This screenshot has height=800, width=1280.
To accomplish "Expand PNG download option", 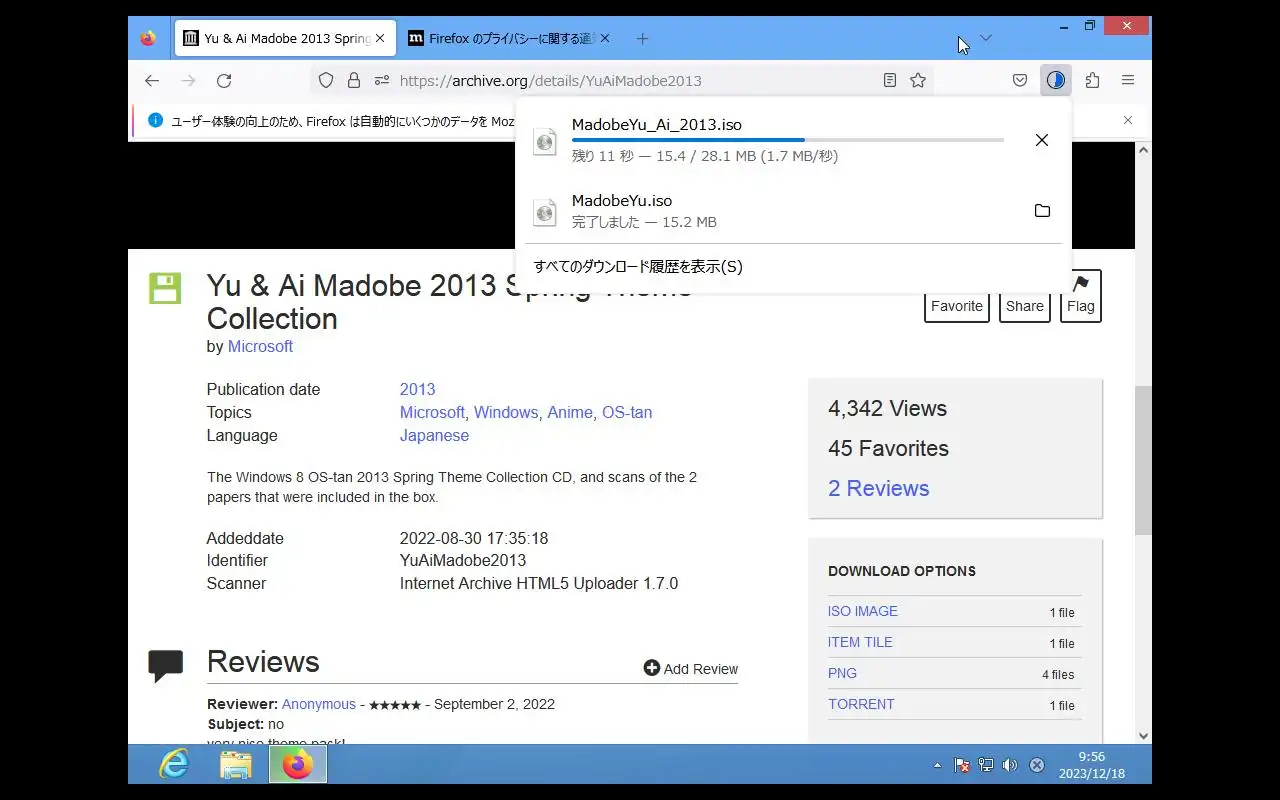I will (x=842, y=673).
